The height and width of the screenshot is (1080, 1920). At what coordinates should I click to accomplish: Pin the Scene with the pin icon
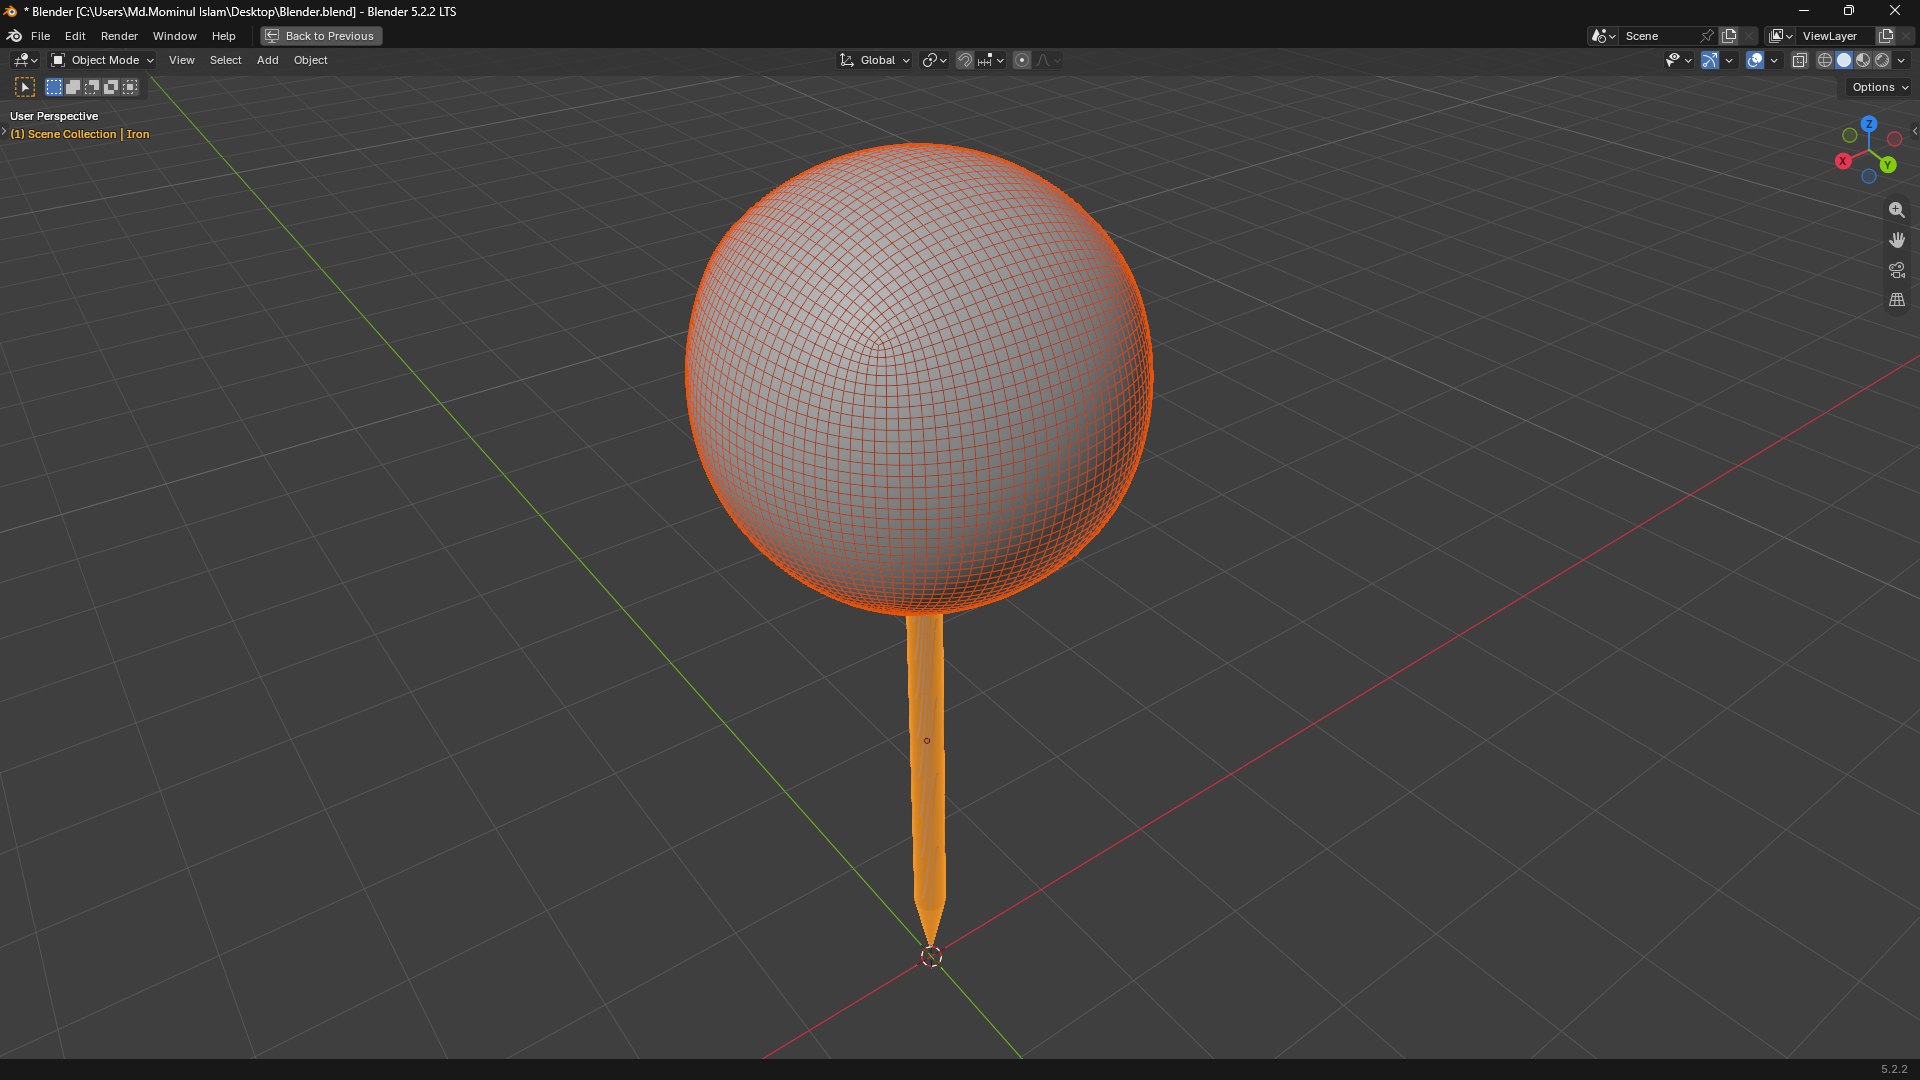[x=1707, y=36]
